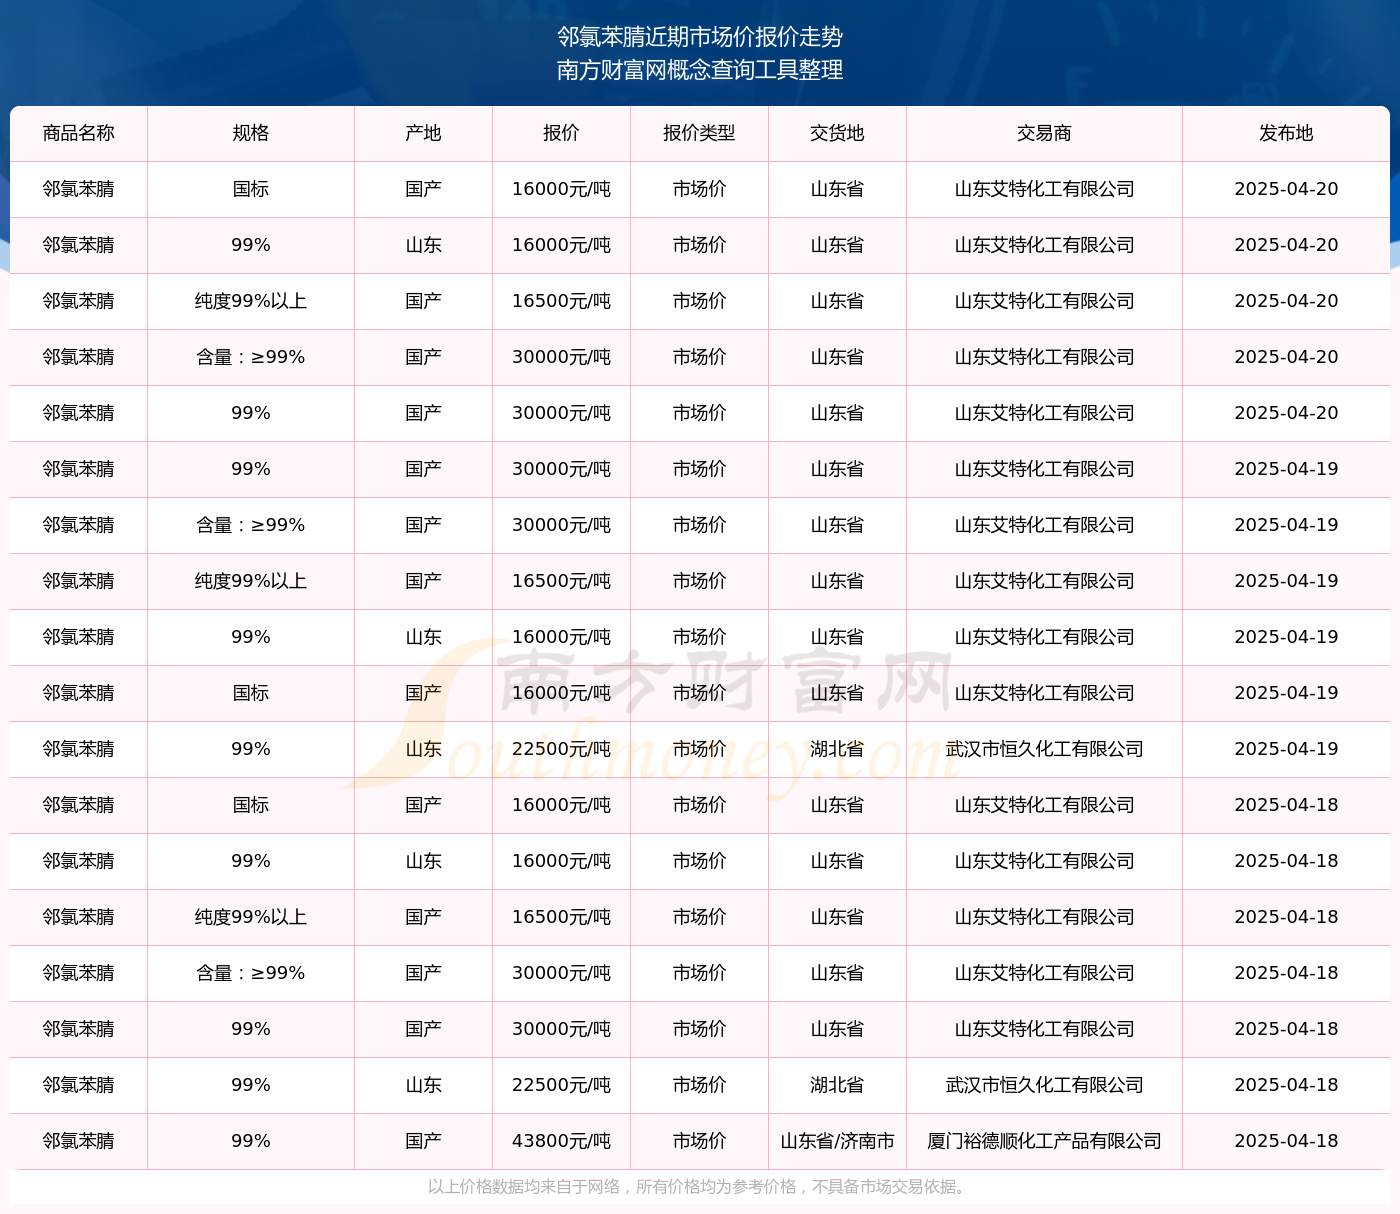The image size is (1400, 1214).
Task: Select the 规格 column header
Action: (251, 133)
